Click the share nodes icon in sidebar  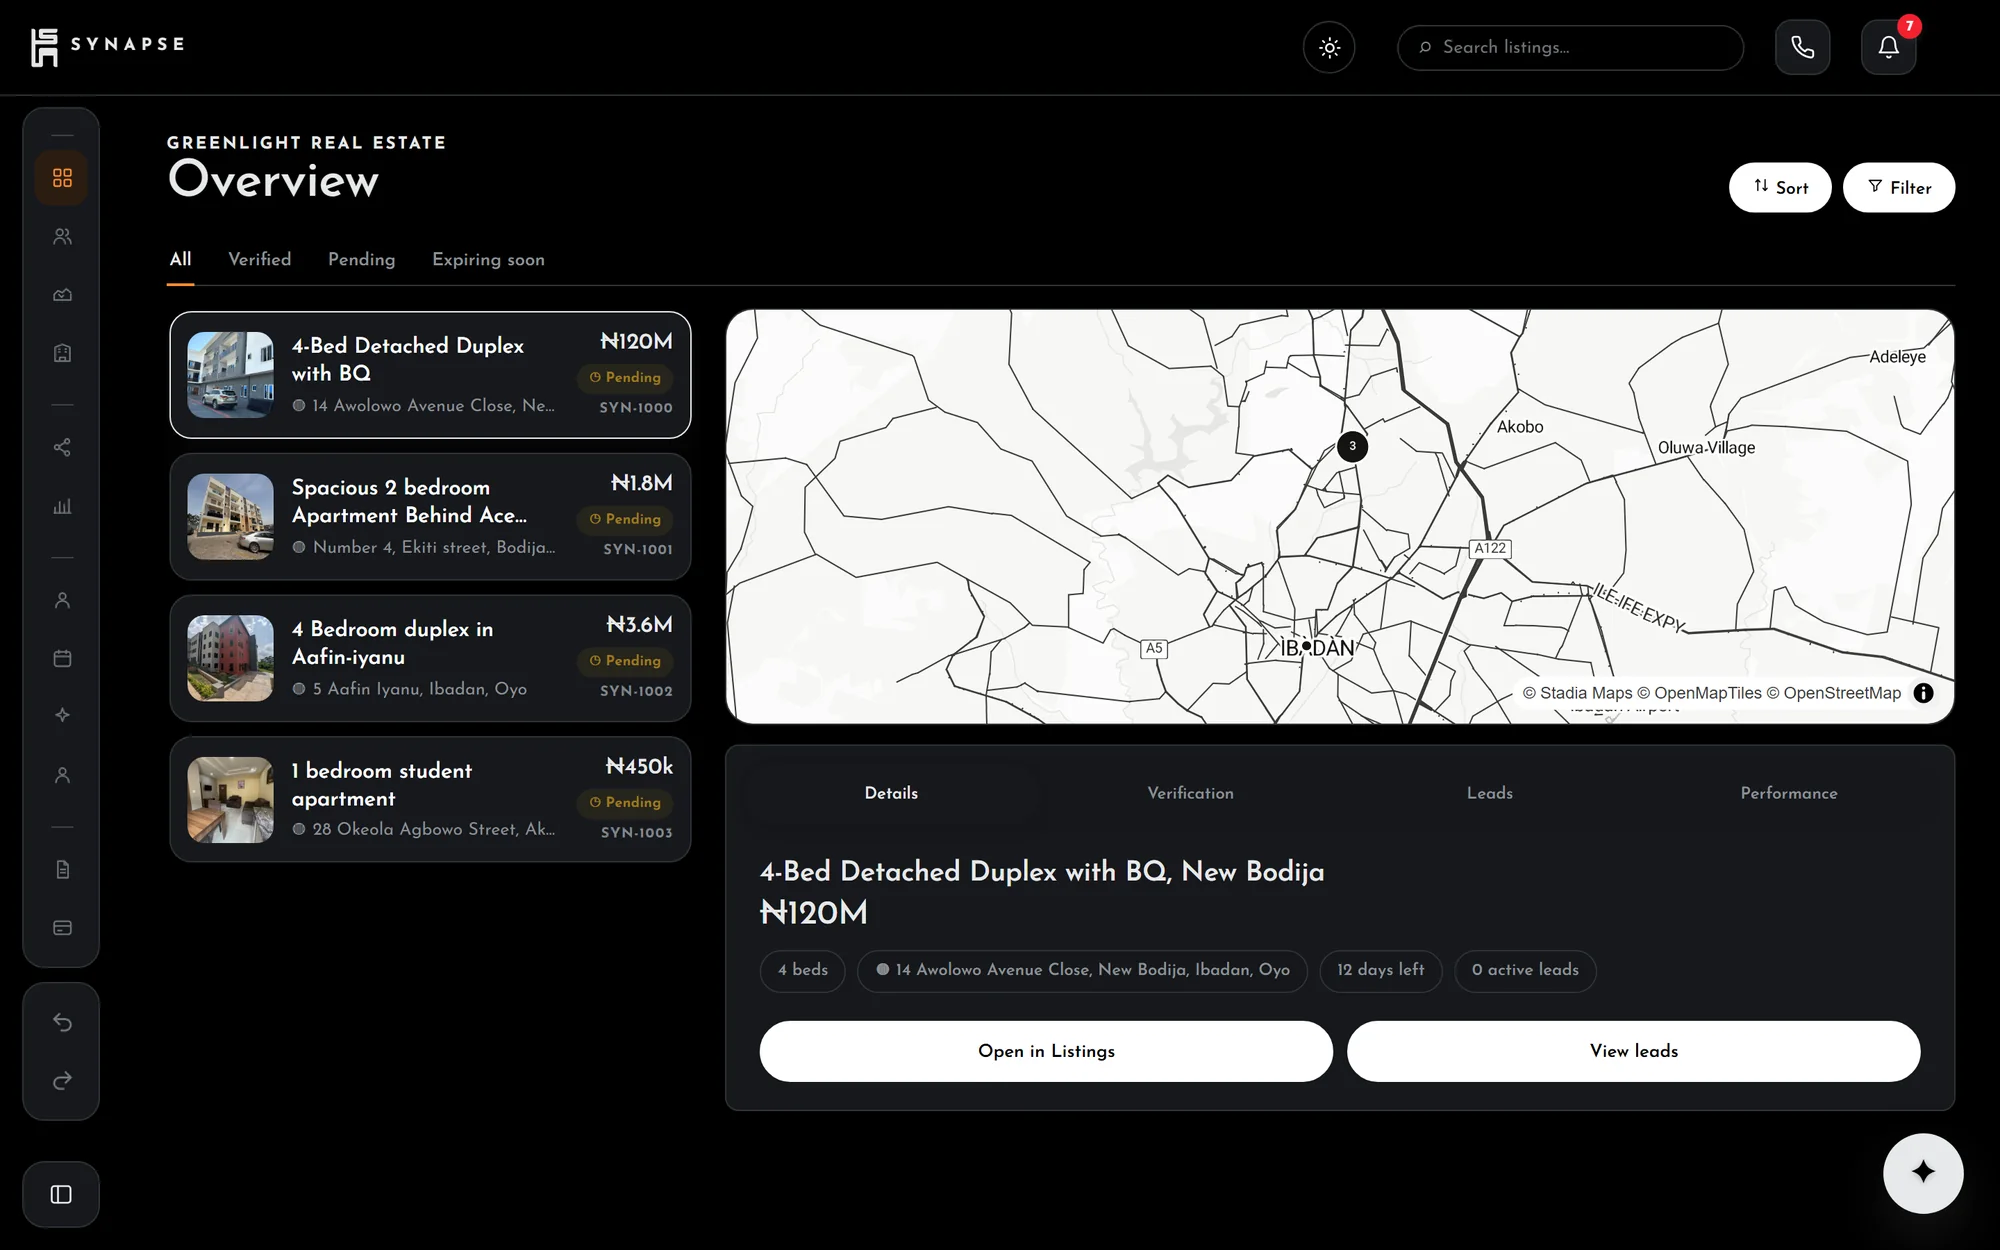pos(62,447)
